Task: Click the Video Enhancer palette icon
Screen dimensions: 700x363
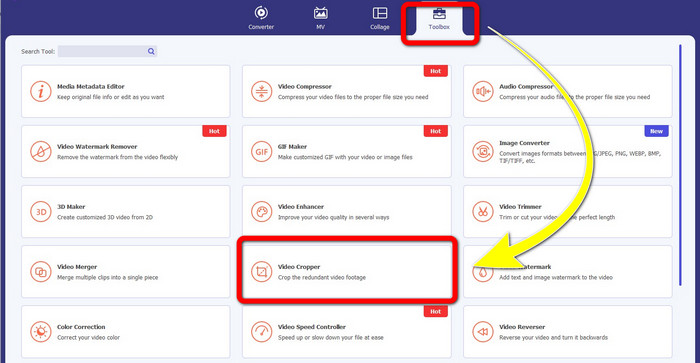Action: coord(262,212)
